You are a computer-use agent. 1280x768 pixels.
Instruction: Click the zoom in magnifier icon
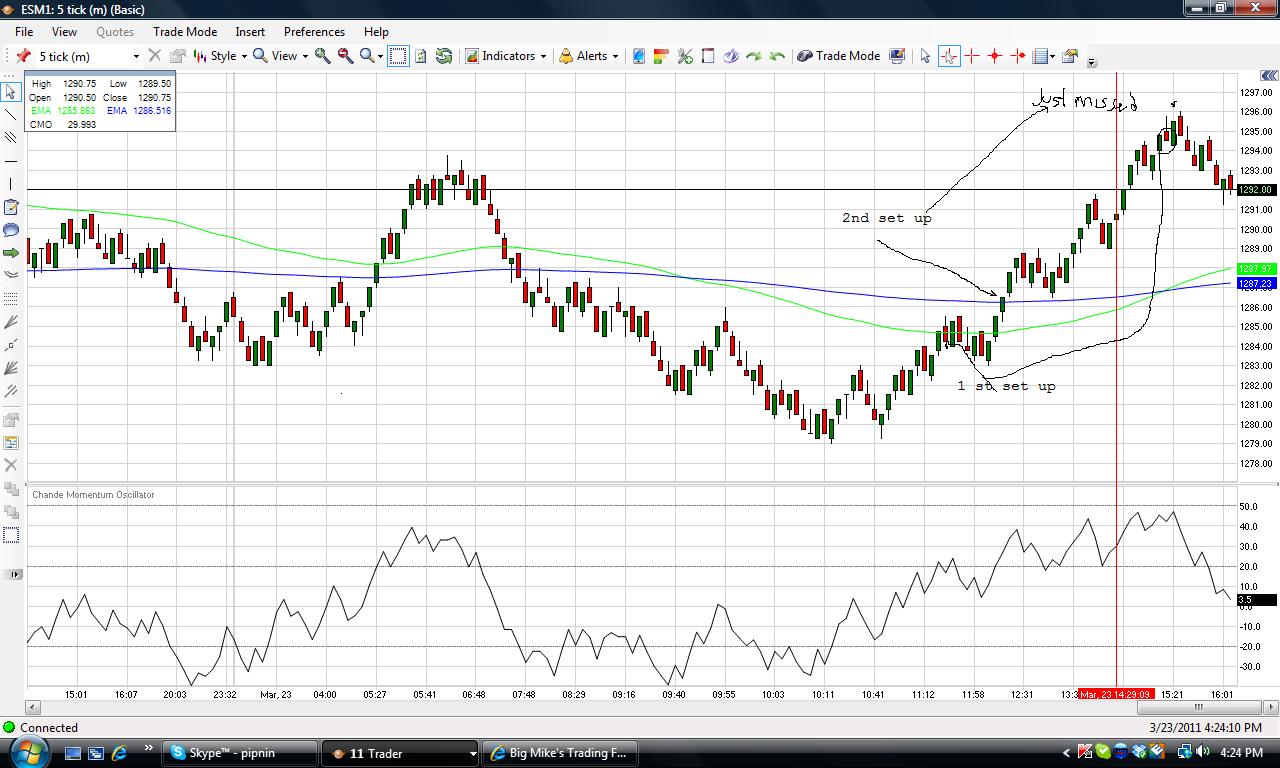[x=323, y=56]
